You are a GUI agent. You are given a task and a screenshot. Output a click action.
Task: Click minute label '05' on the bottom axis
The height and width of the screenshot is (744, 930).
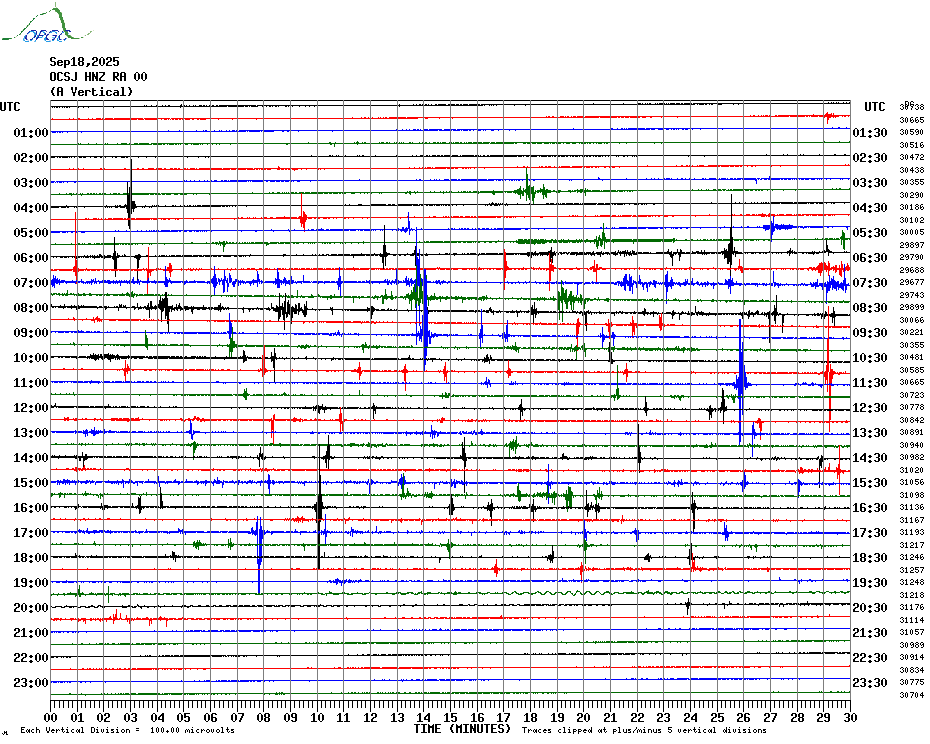click(x=184, y=718)
